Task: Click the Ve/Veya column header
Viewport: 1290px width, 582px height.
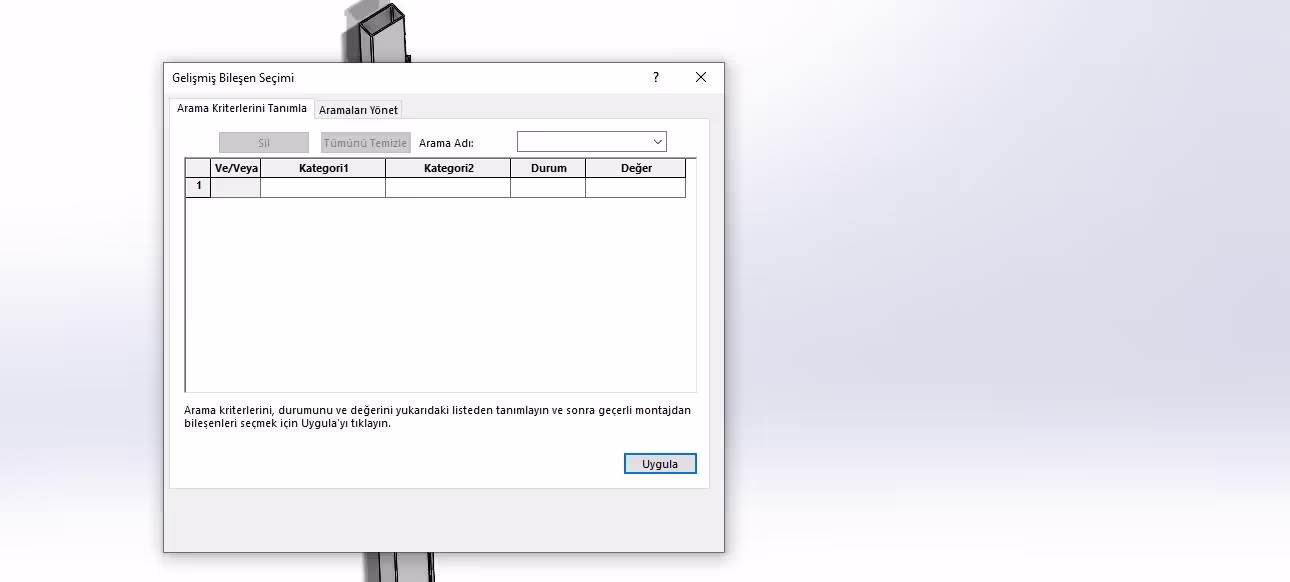Action: click(236, 168)
